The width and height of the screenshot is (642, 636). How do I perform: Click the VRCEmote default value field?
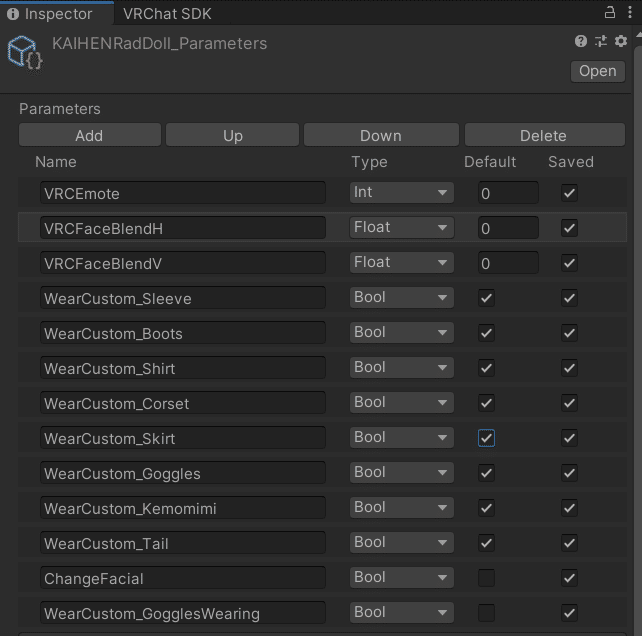coord(508,193)
